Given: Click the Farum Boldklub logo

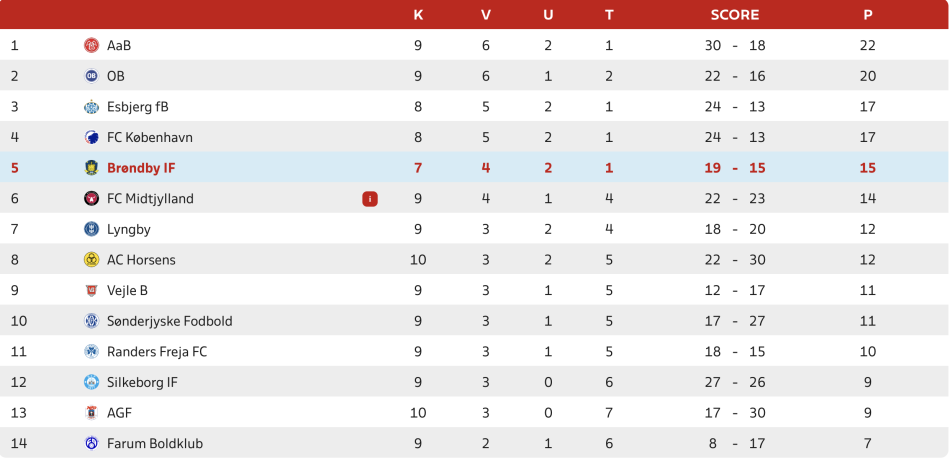Looking at the screenshot, I should (91, 443).
